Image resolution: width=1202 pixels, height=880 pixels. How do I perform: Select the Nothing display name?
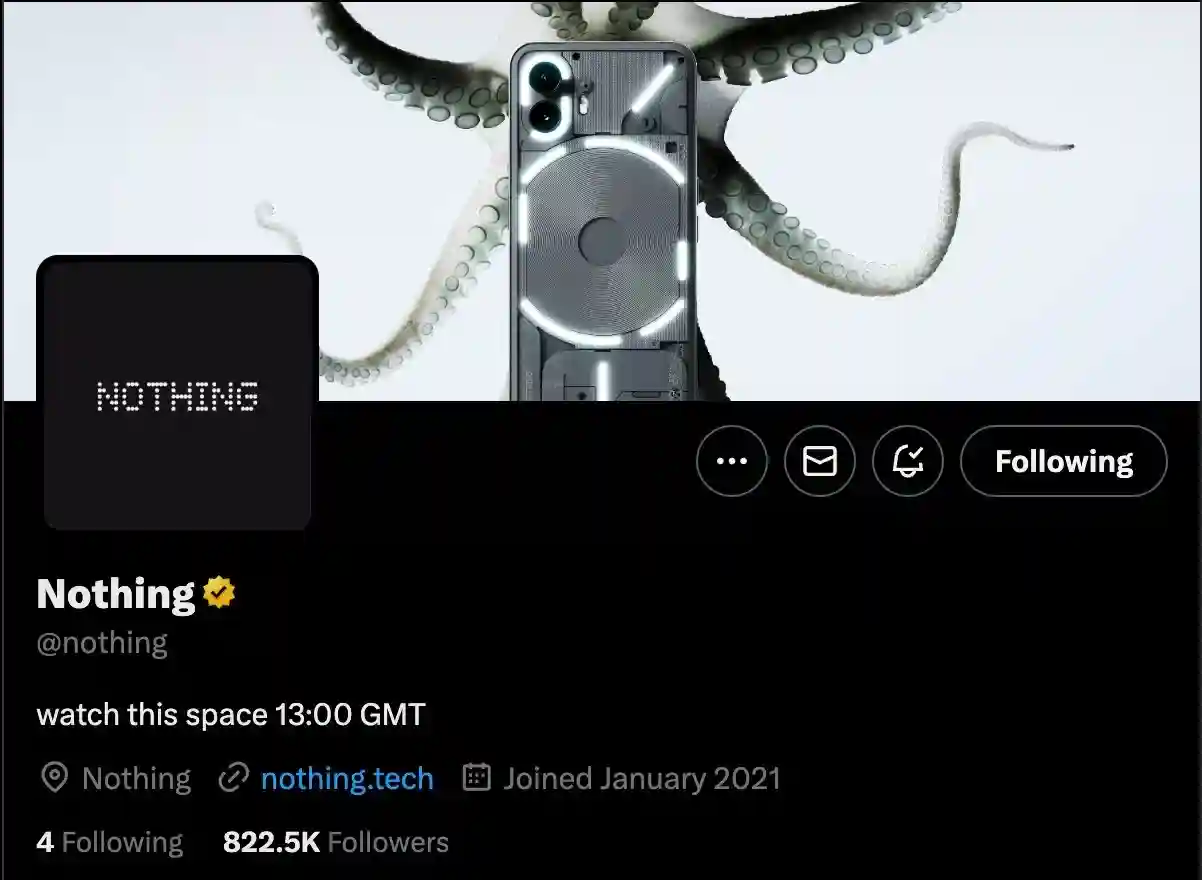116,593
